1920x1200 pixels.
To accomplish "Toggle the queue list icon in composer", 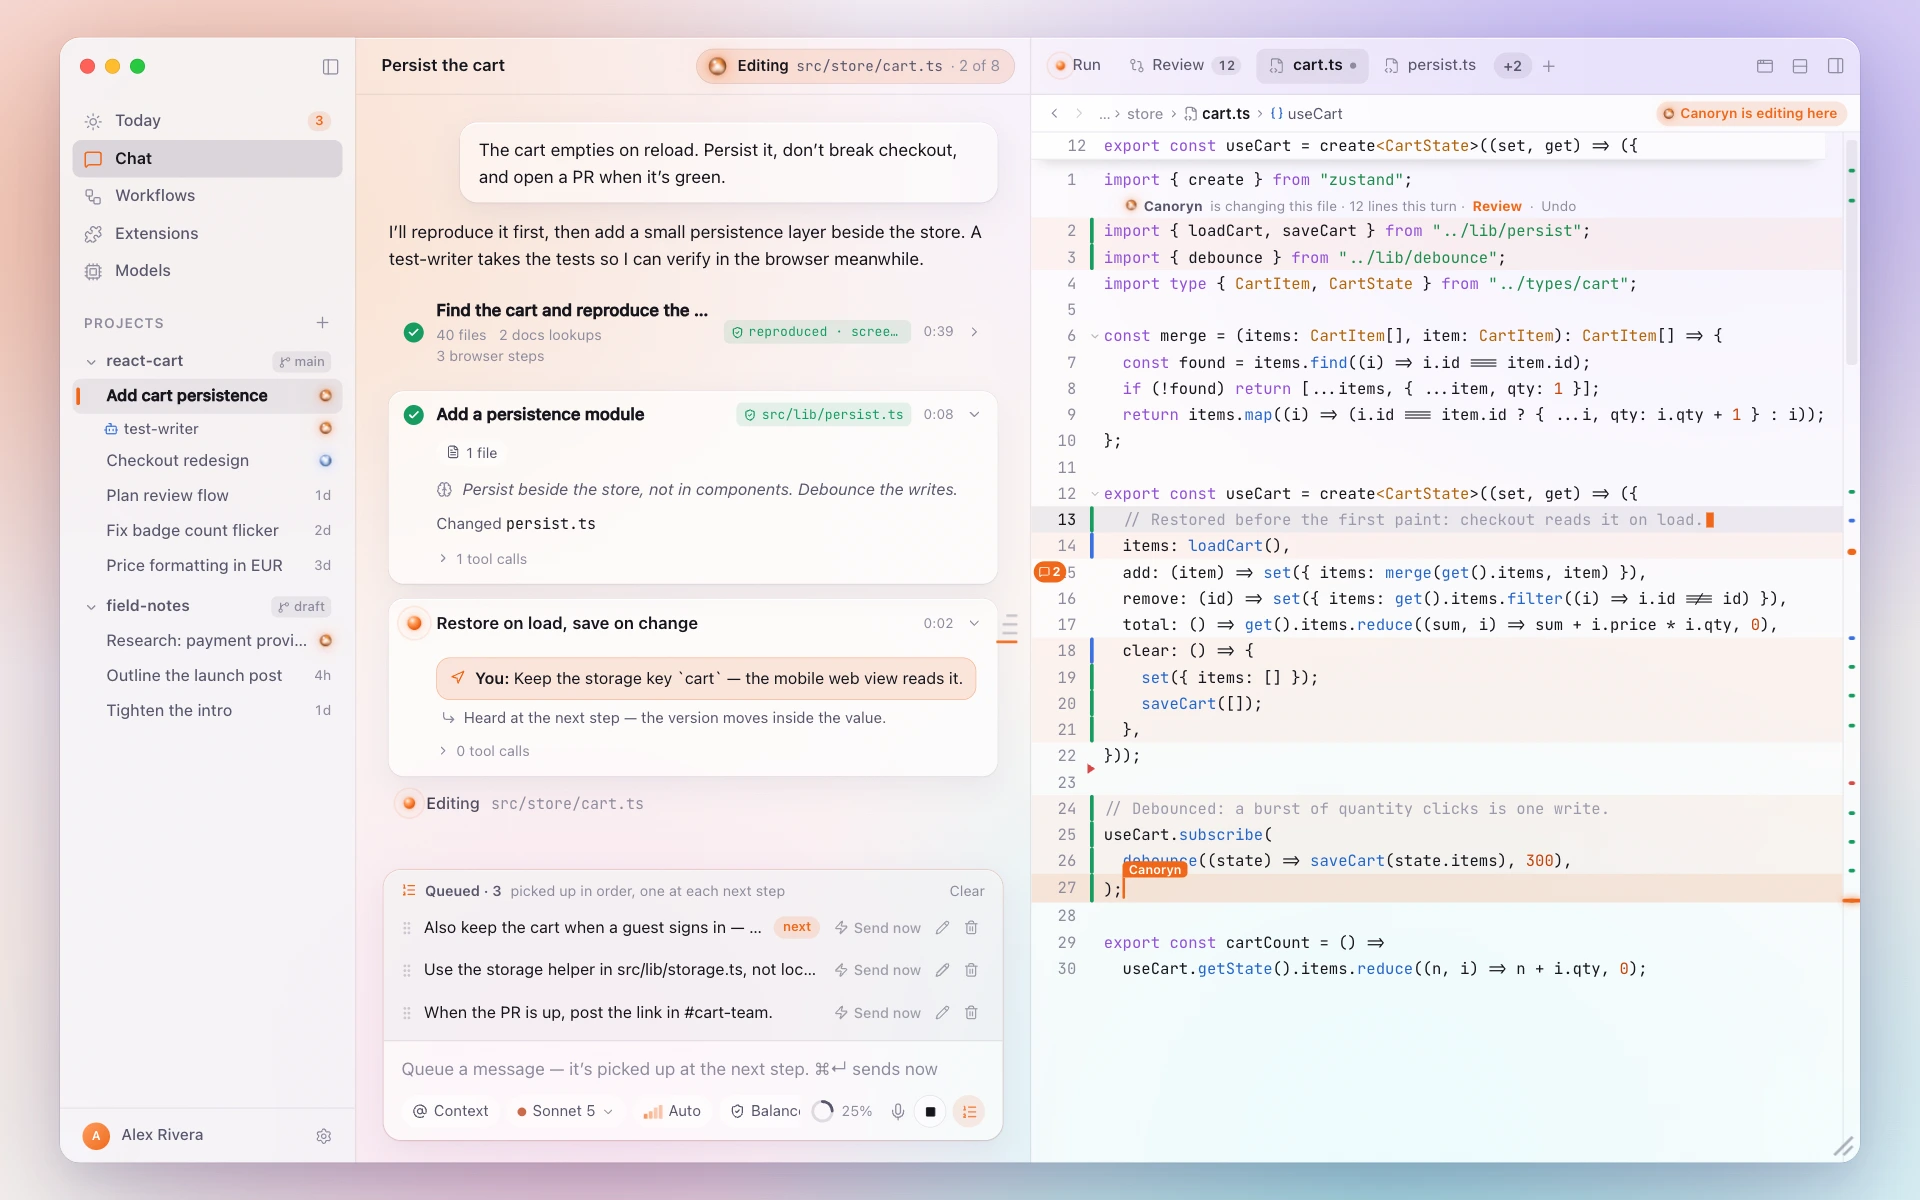I will 969,1112.
